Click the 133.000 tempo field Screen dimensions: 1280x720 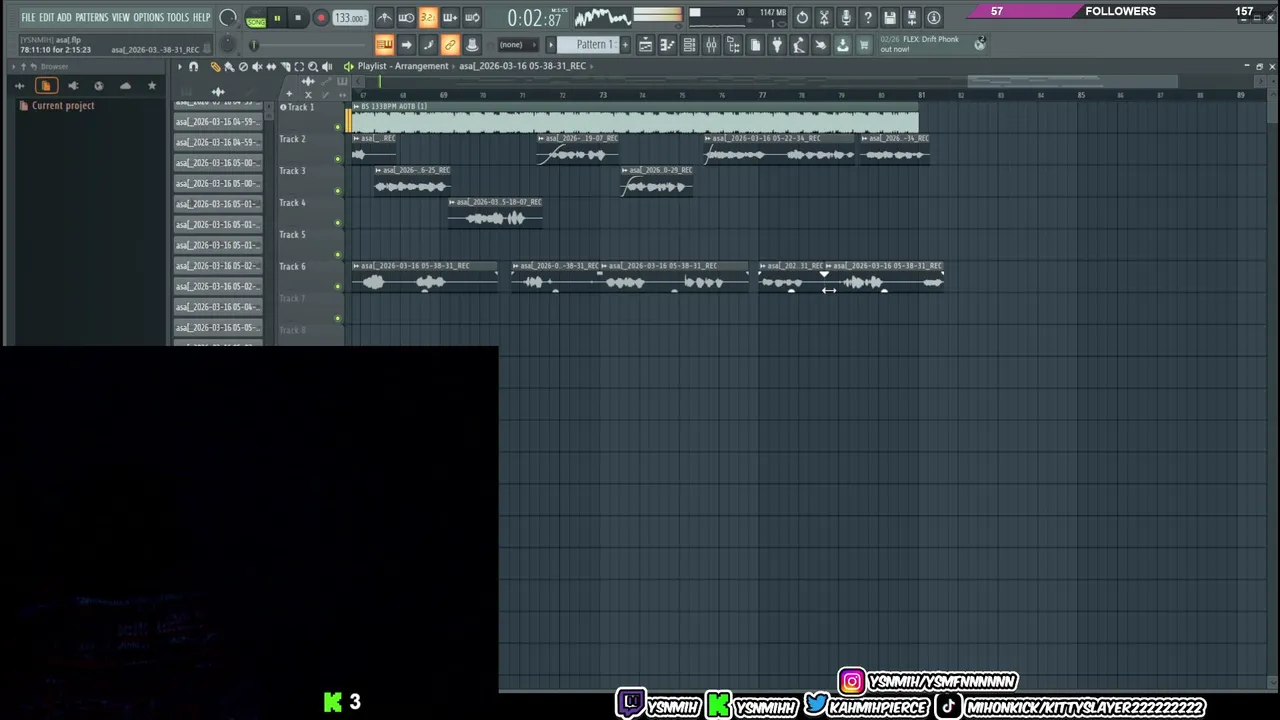349,18
